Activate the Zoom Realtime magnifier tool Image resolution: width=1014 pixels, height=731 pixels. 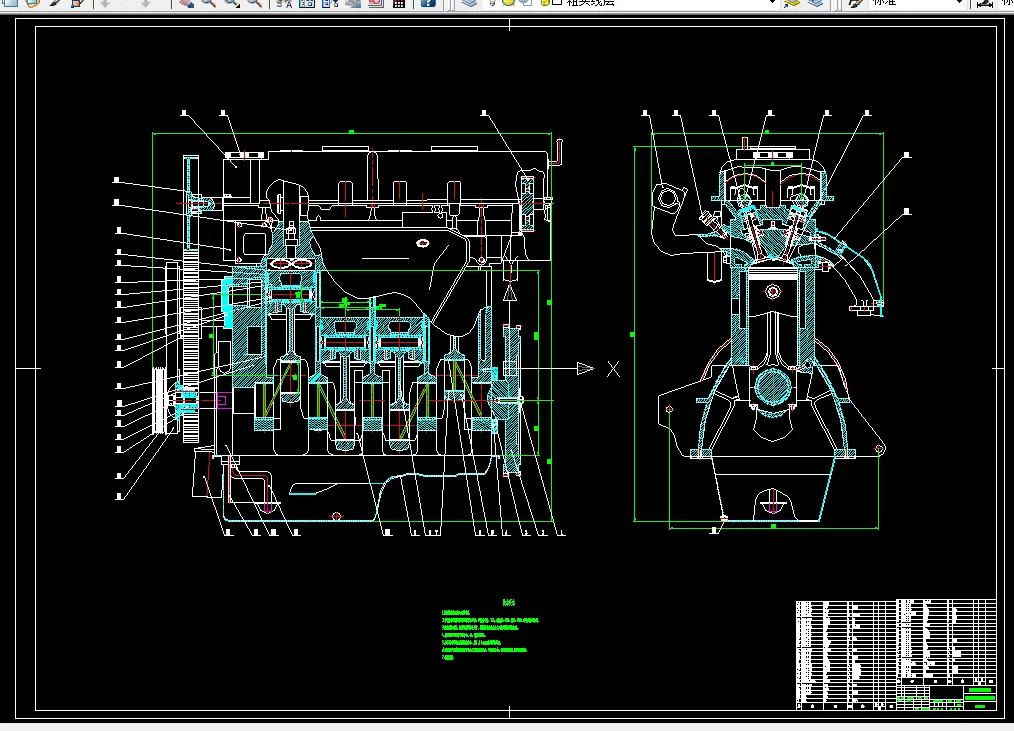coord(208,3)
